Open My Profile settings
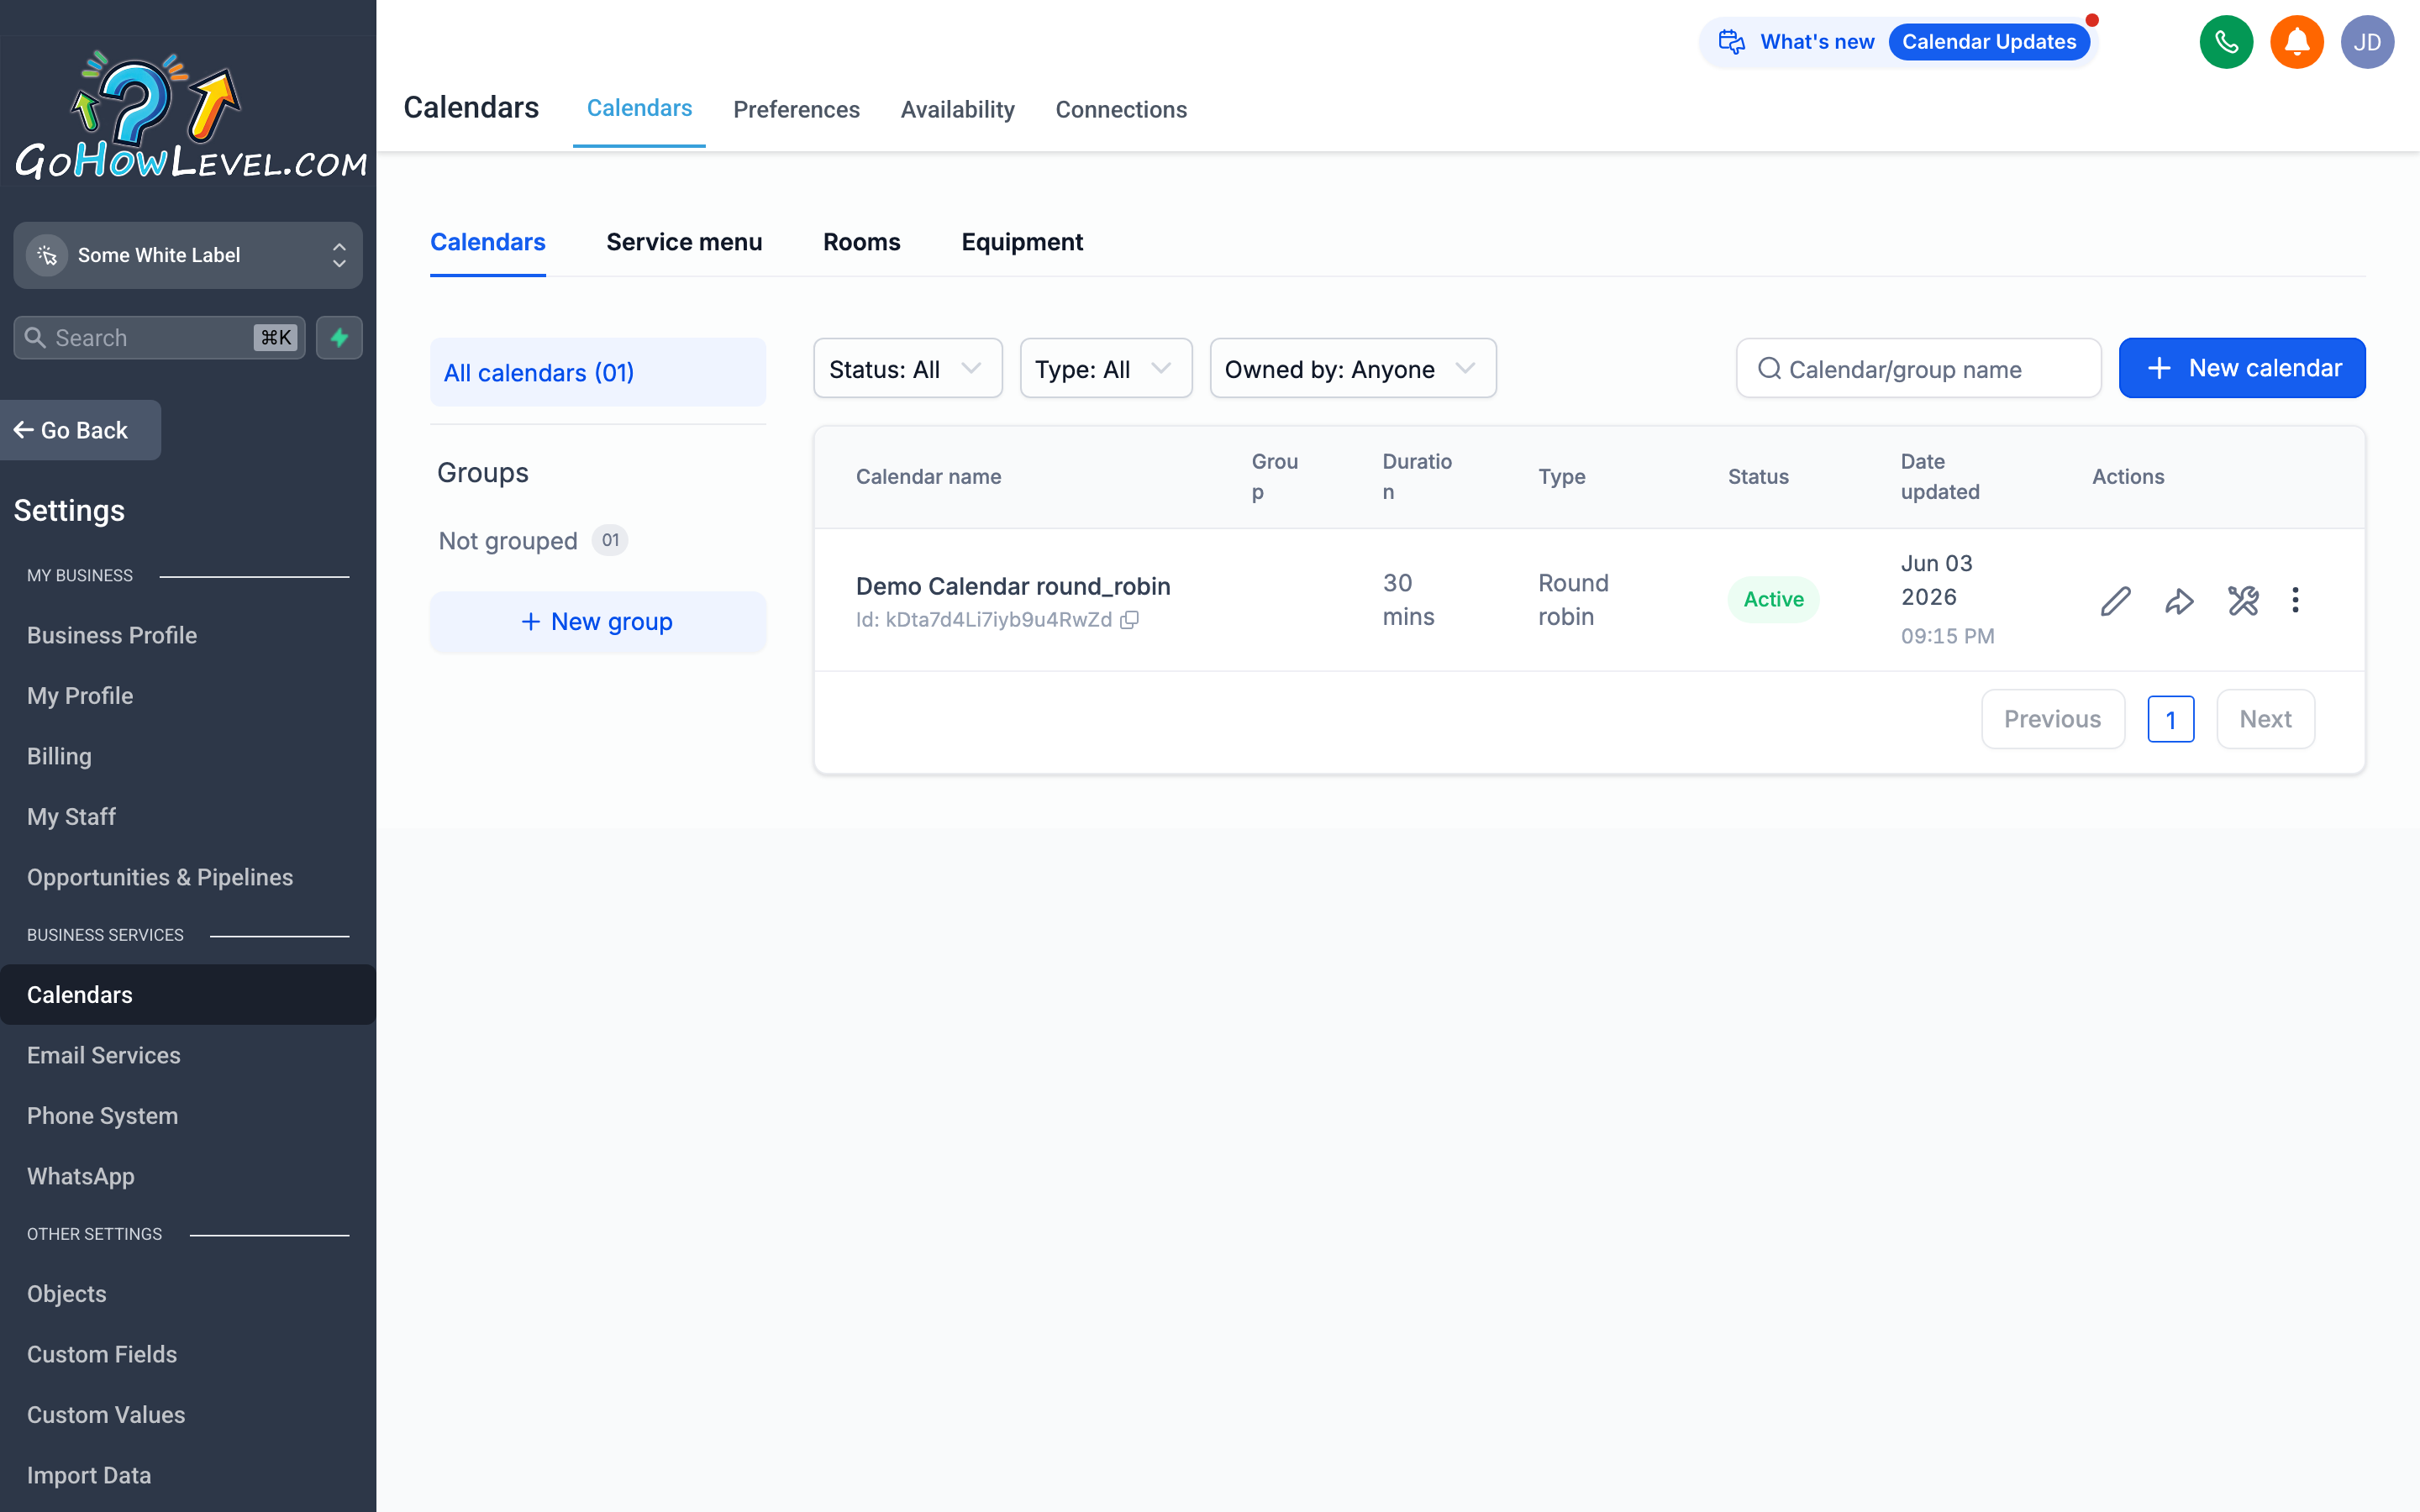 coord(80,695)
